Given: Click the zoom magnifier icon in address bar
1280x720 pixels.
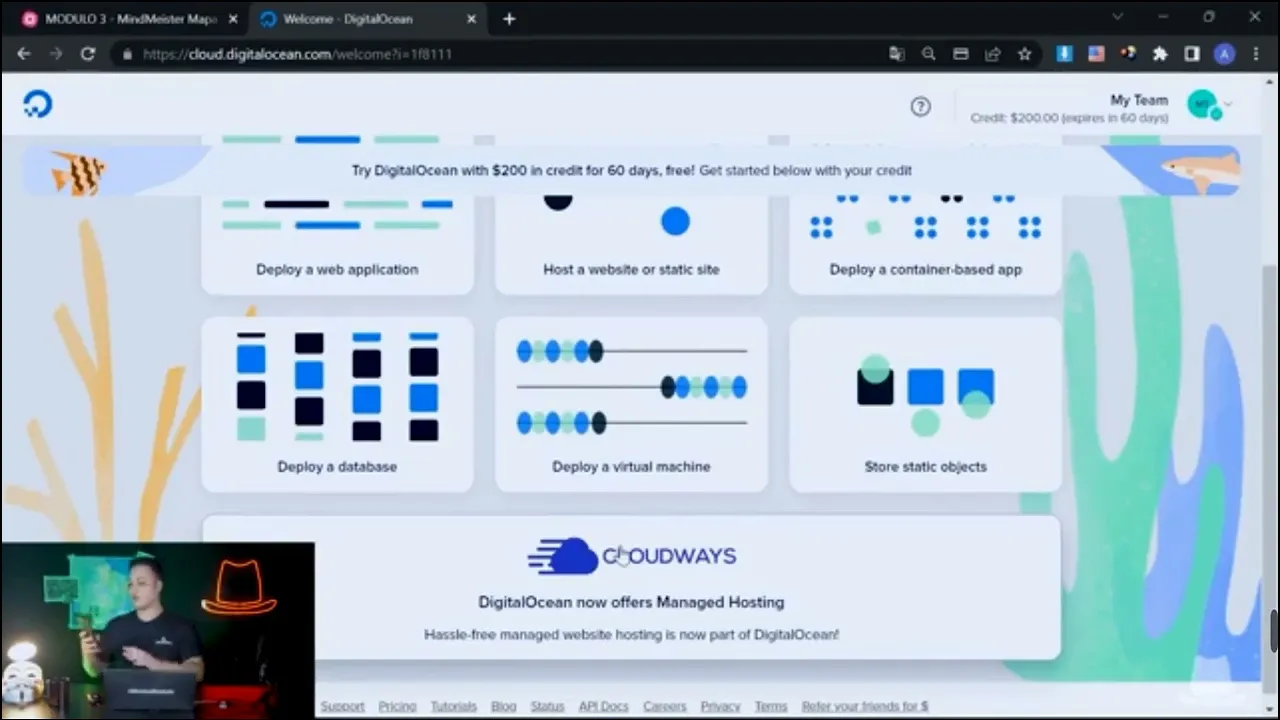Looking at the screenshot, I should pyautogui.click(x=929, y=54).
